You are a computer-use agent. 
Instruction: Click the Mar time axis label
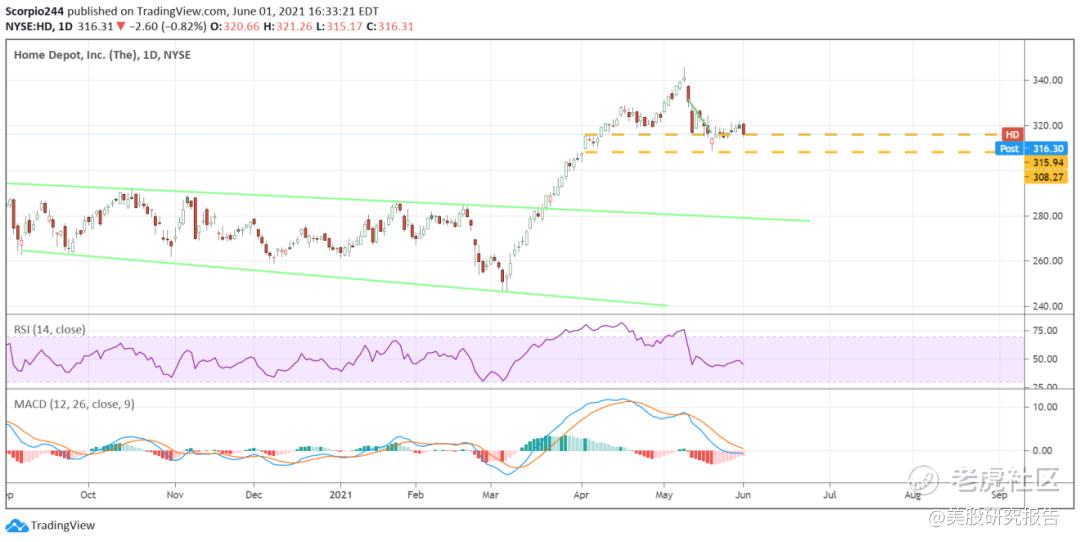tap(490, 494)
